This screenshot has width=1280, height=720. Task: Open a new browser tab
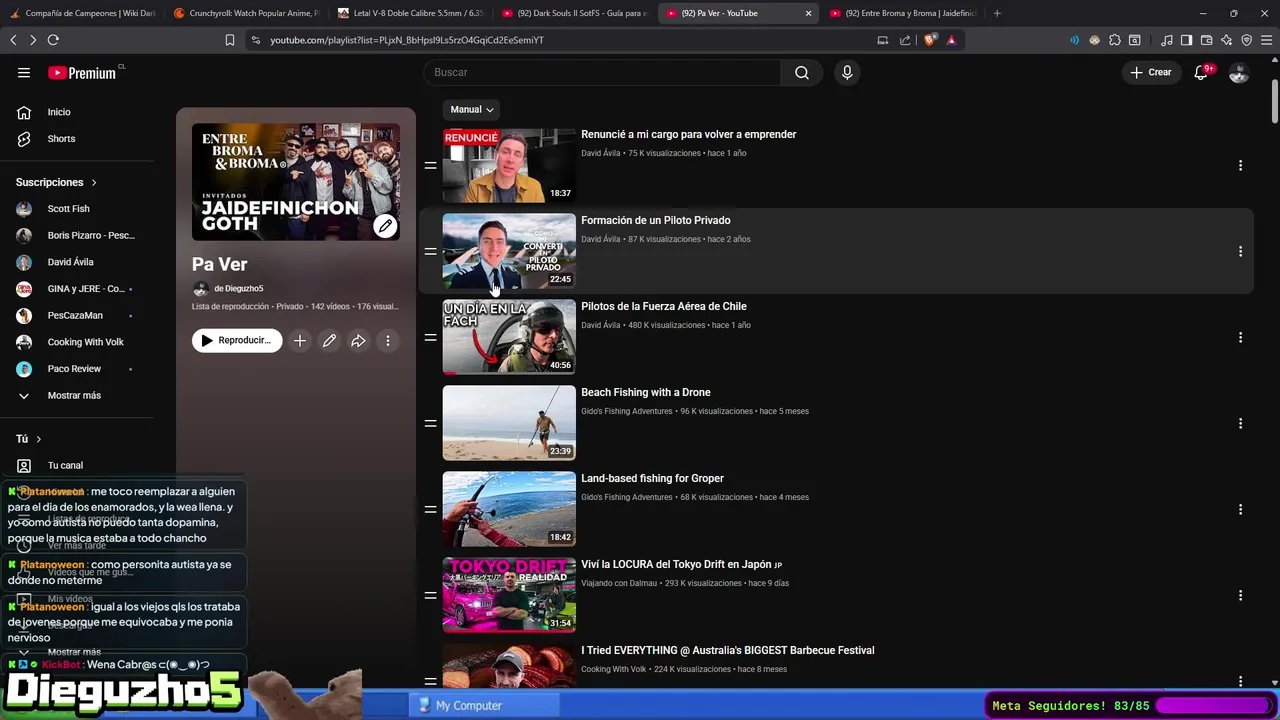point(996,13)
